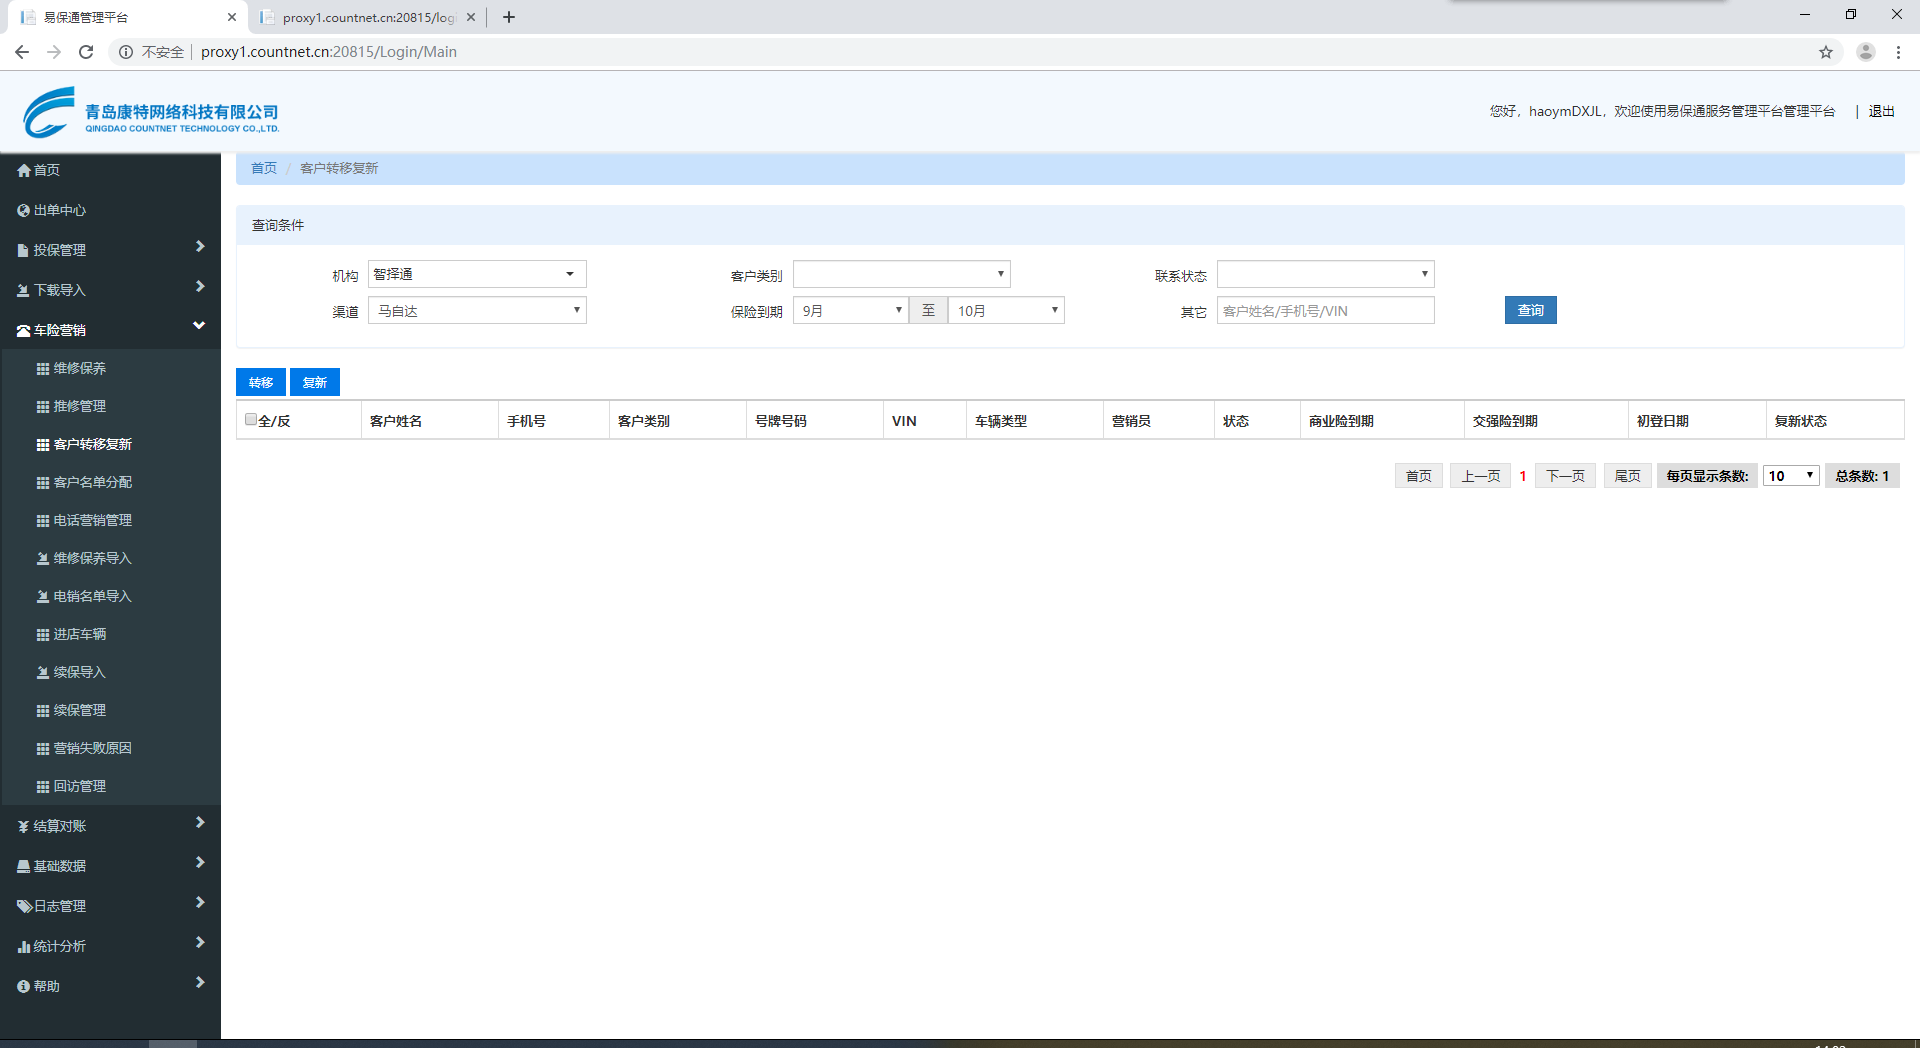Click the grid icon next to 进店车辆
The image size is (1920, 1048).
[x=43, y=635]
